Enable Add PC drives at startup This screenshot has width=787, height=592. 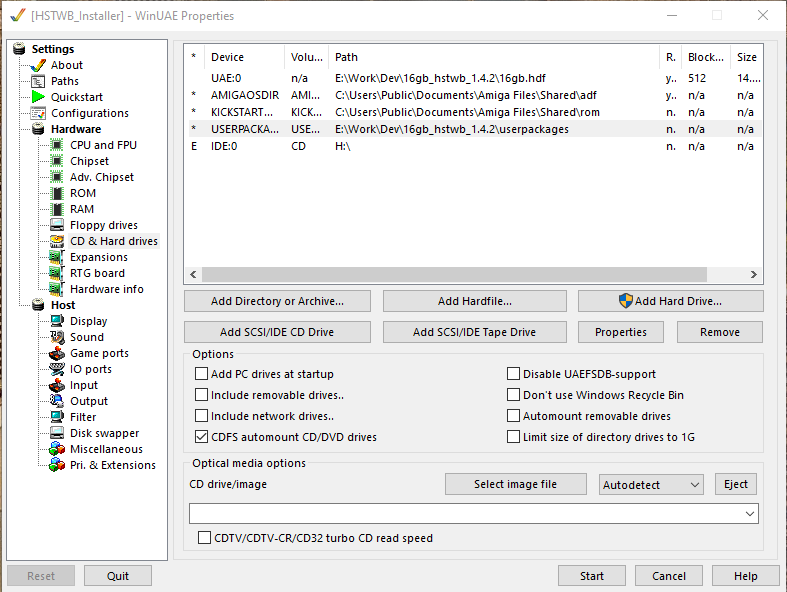tap(201, 374)
